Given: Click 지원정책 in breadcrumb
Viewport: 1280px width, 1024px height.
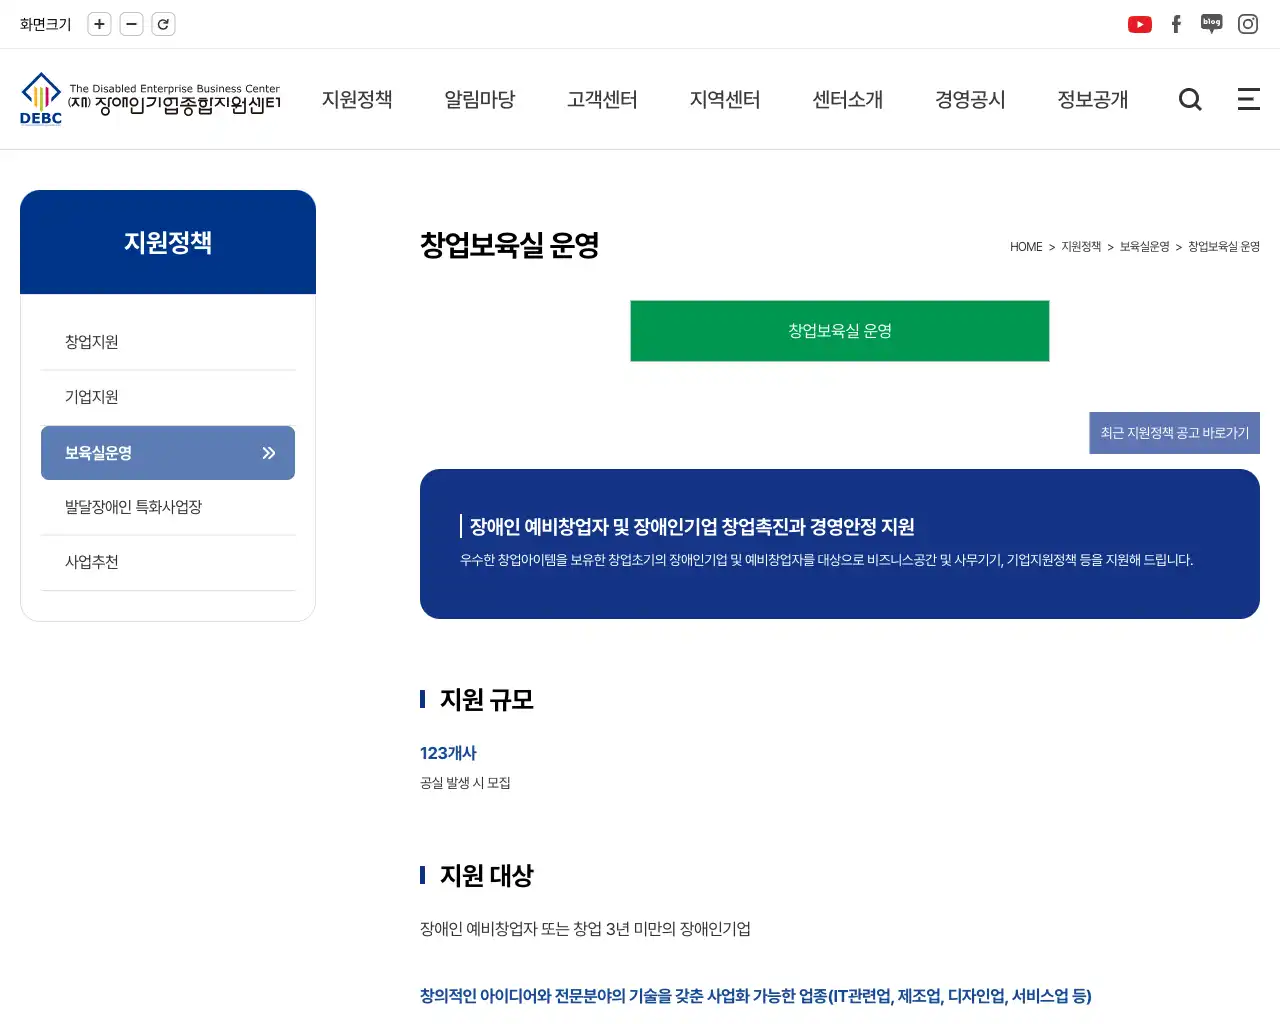Looking at the screenshot, I should pyautogui.click(x=1081, y=247).
